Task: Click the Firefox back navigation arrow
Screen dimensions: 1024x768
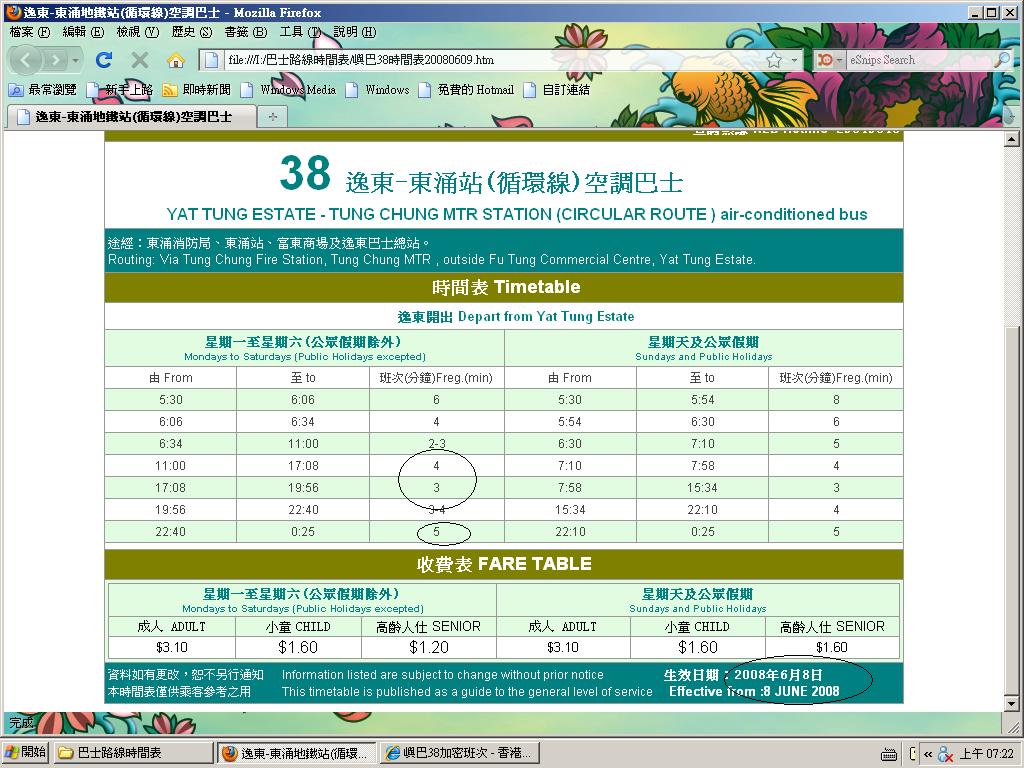Action: [26, 60]
